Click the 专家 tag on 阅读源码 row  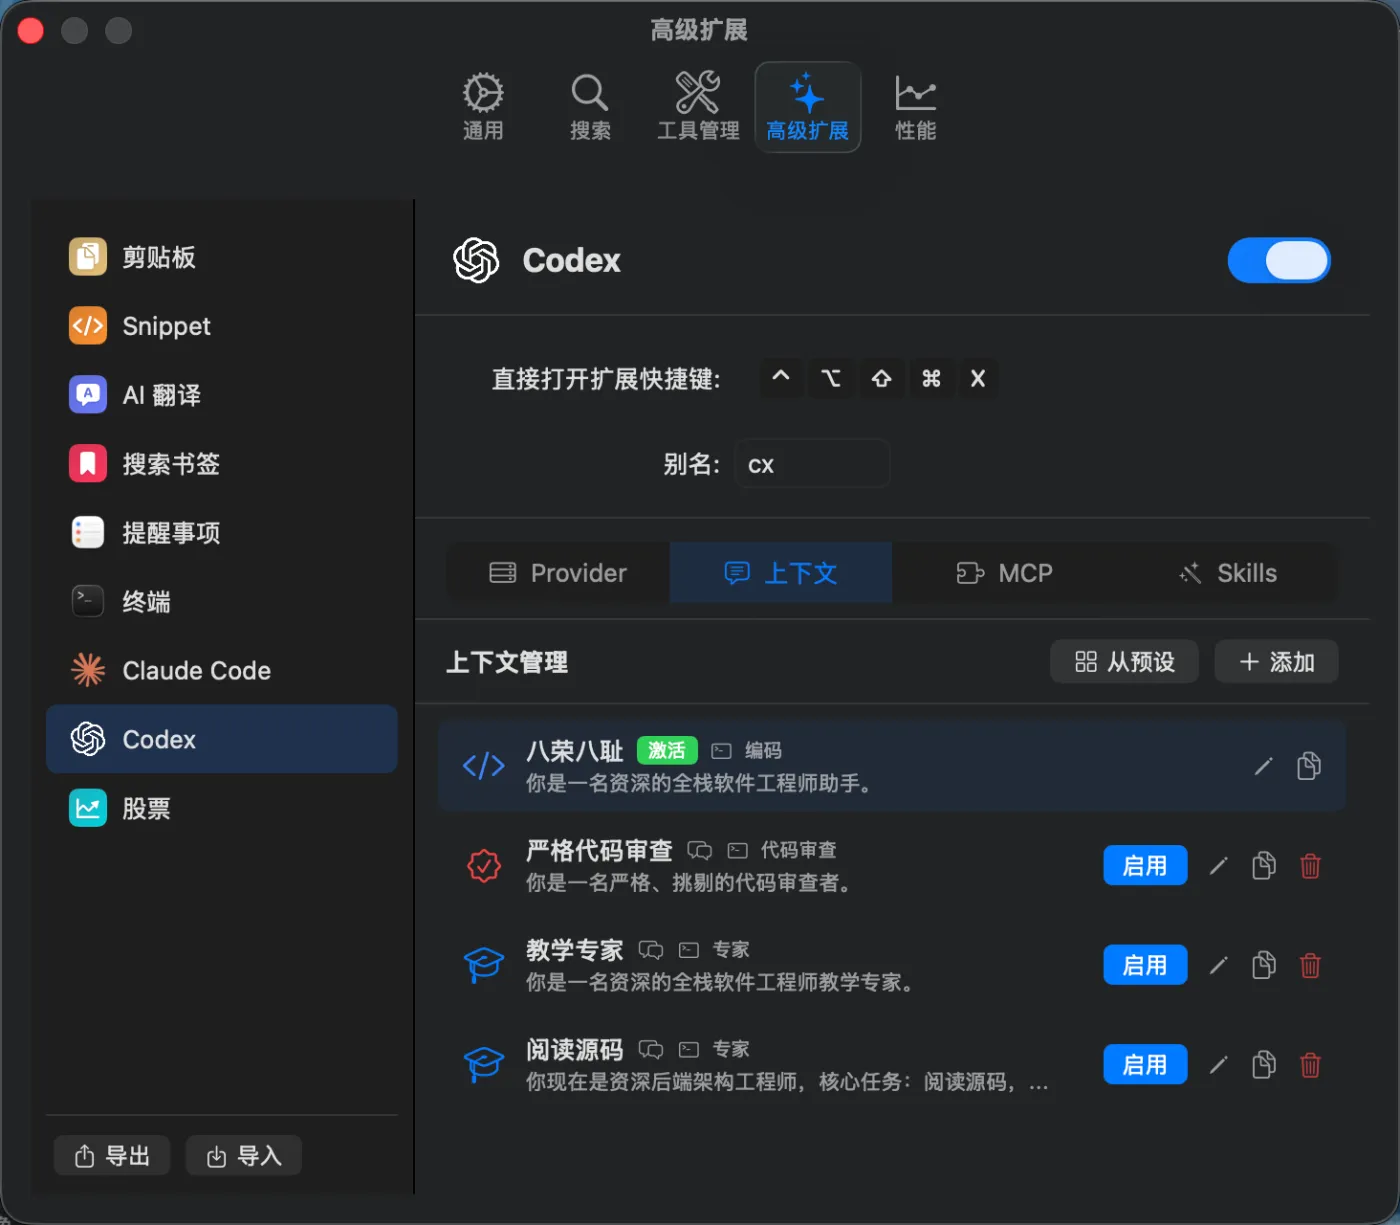coord(731,1049)
